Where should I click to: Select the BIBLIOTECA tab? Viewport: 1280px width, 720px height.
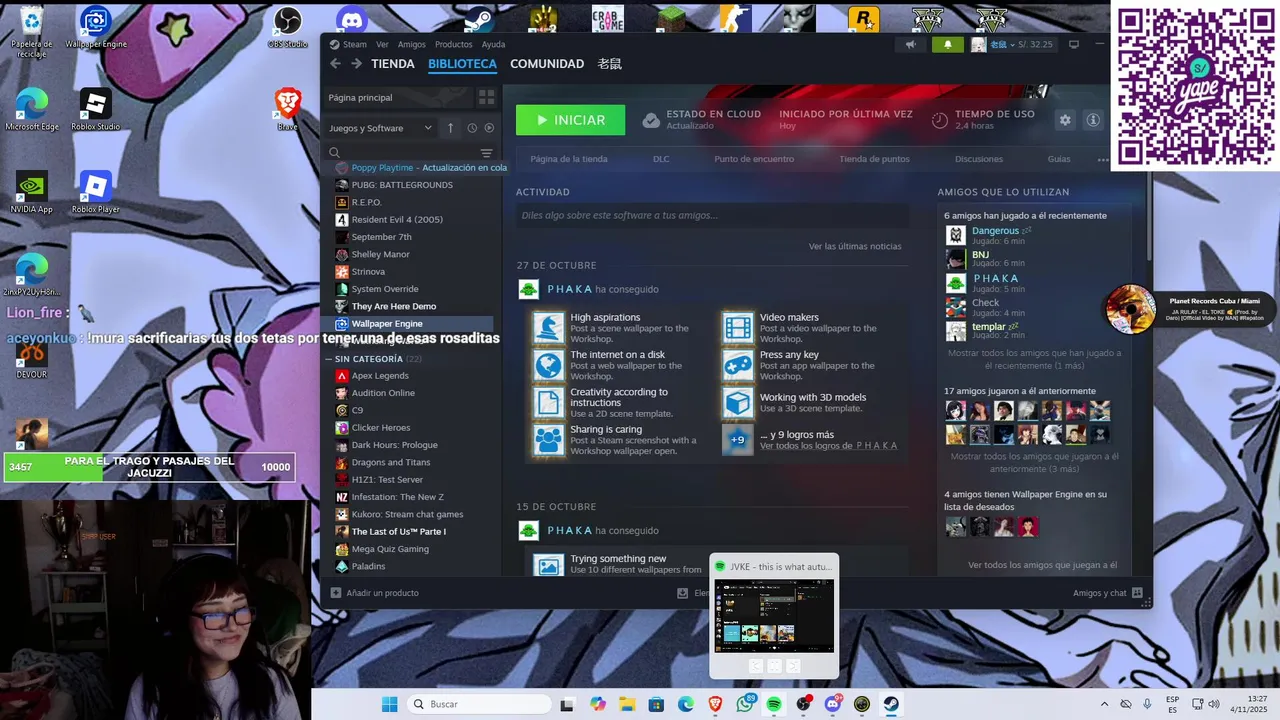pos(462,64)
